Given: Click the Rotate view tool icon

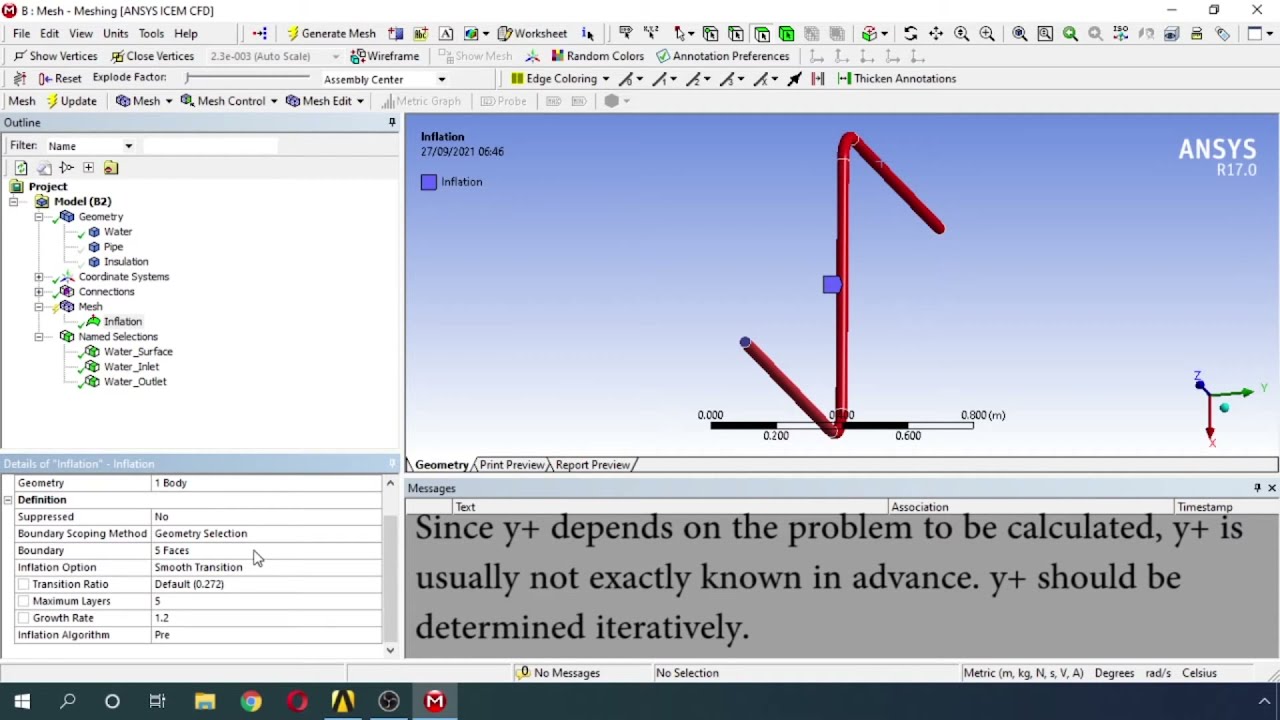Looking at the screenshot, I should point(910,33).
